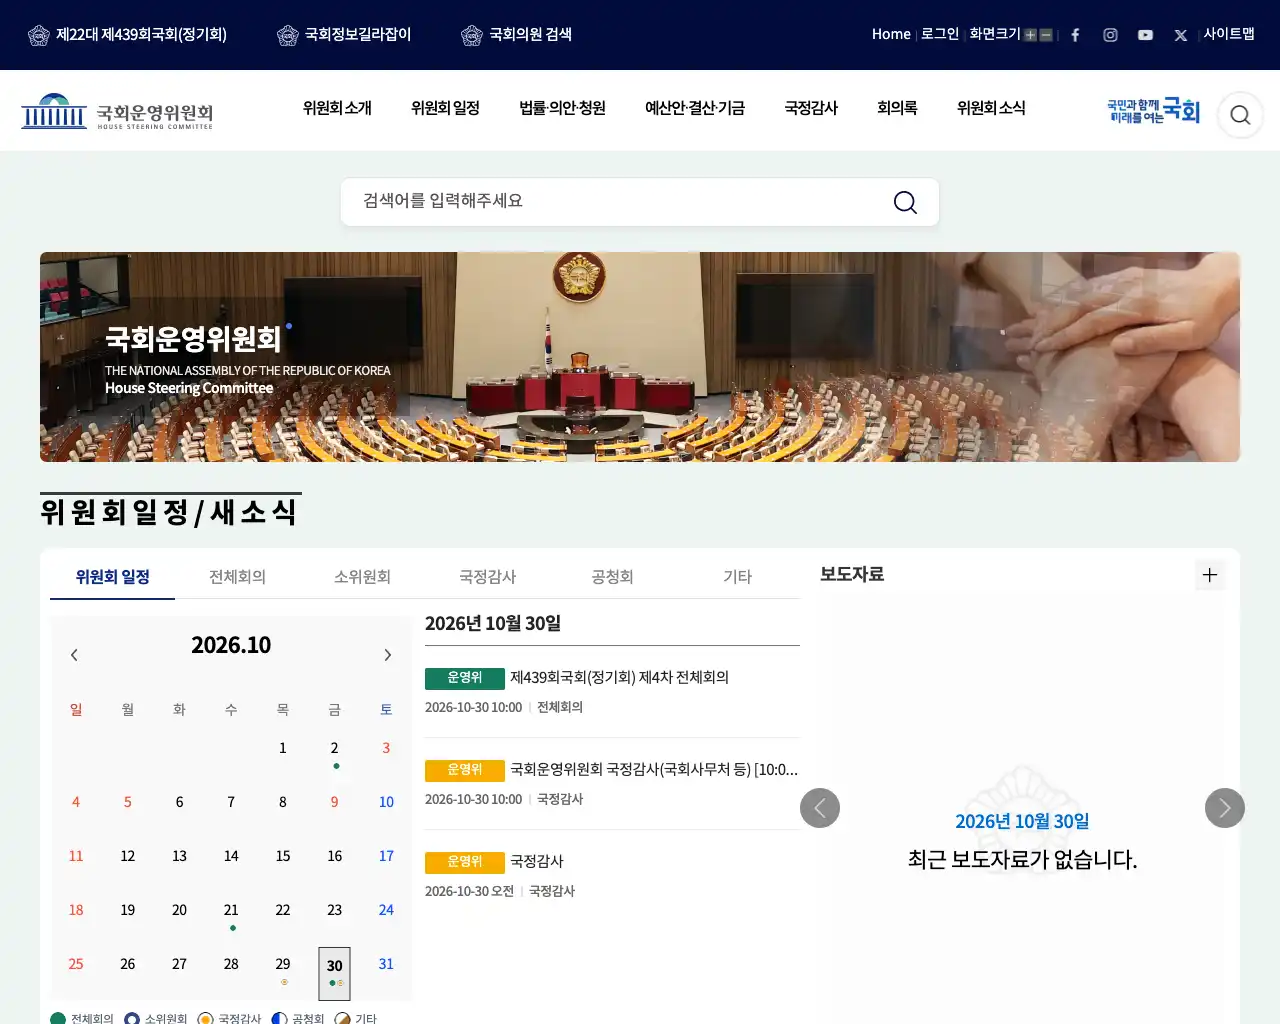The width and height of the screenshot is (1280, 1024).
Task: Switch to 전체회의 tab
Action: coord(237,577)
